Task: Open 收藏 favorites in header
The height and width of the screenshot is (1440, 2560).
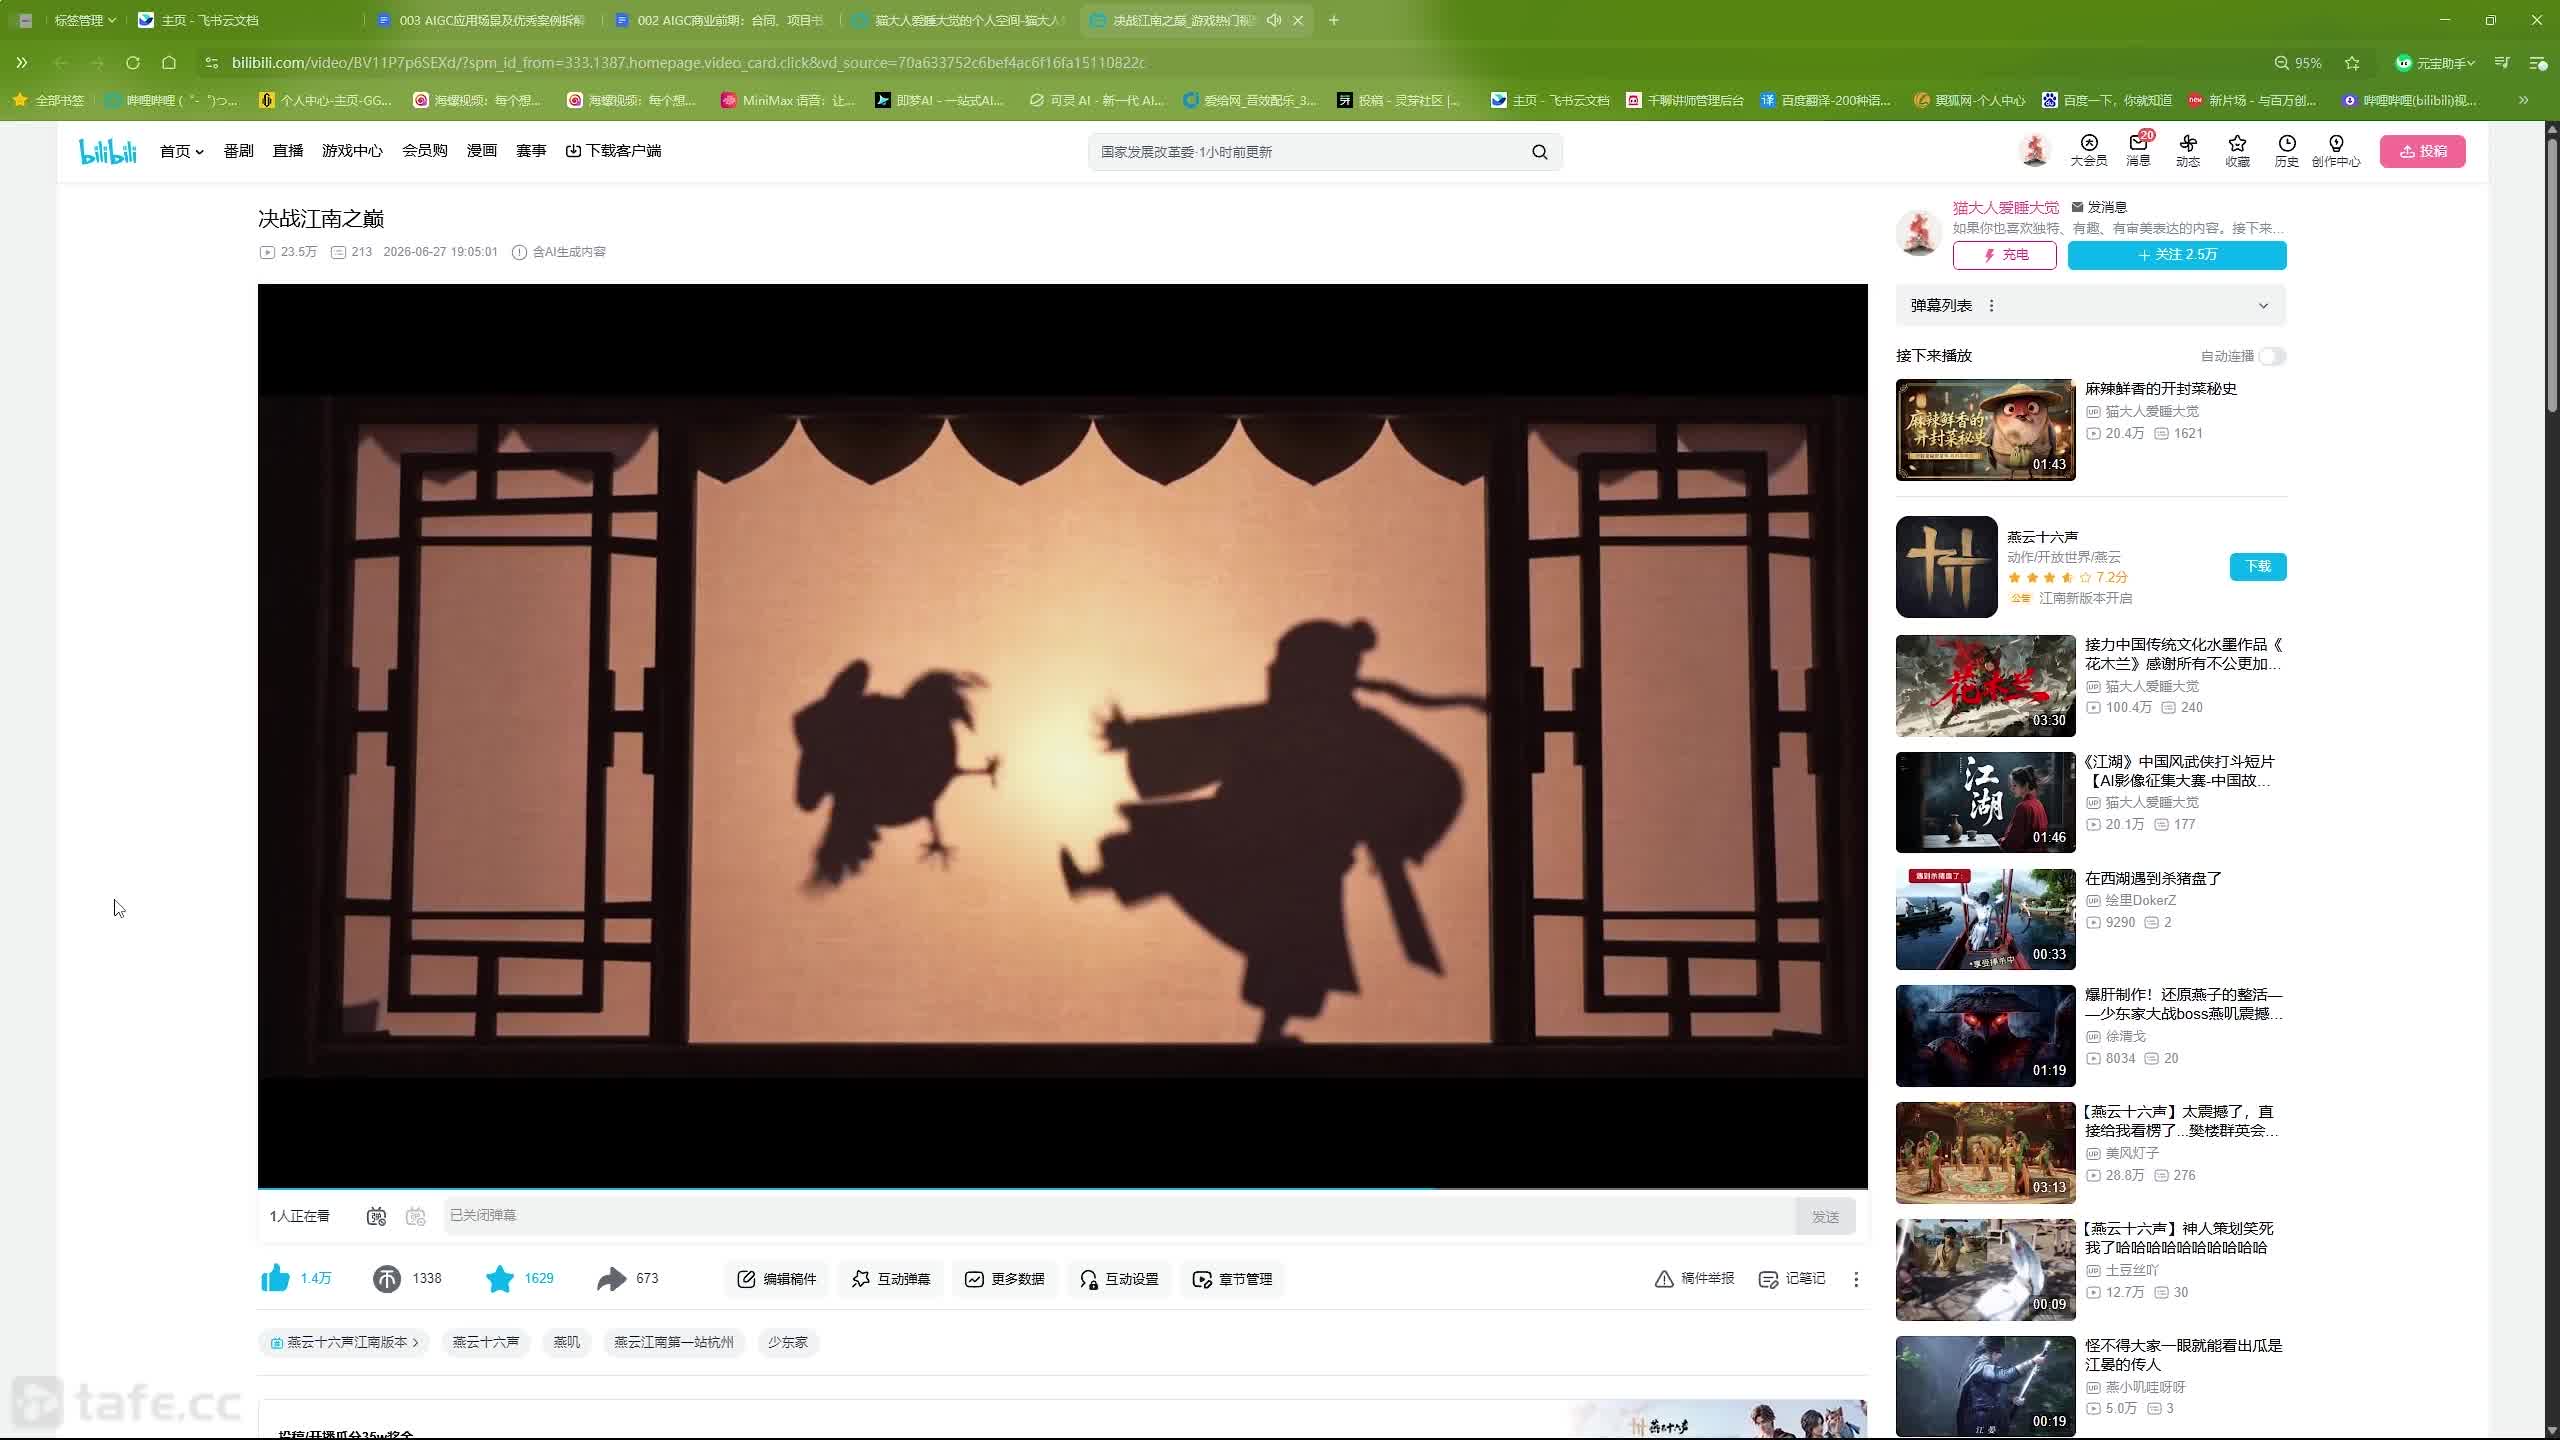Action: [2237, 151]
